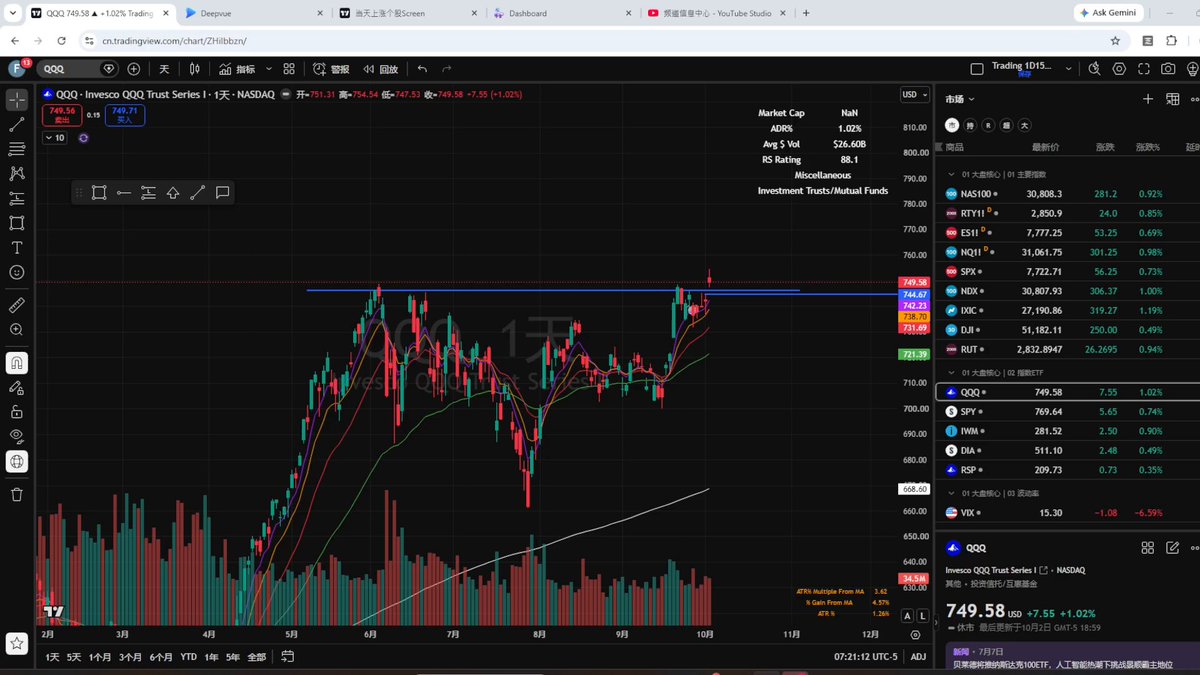Pick the ruler measure tool

click(x=17, y=304)
